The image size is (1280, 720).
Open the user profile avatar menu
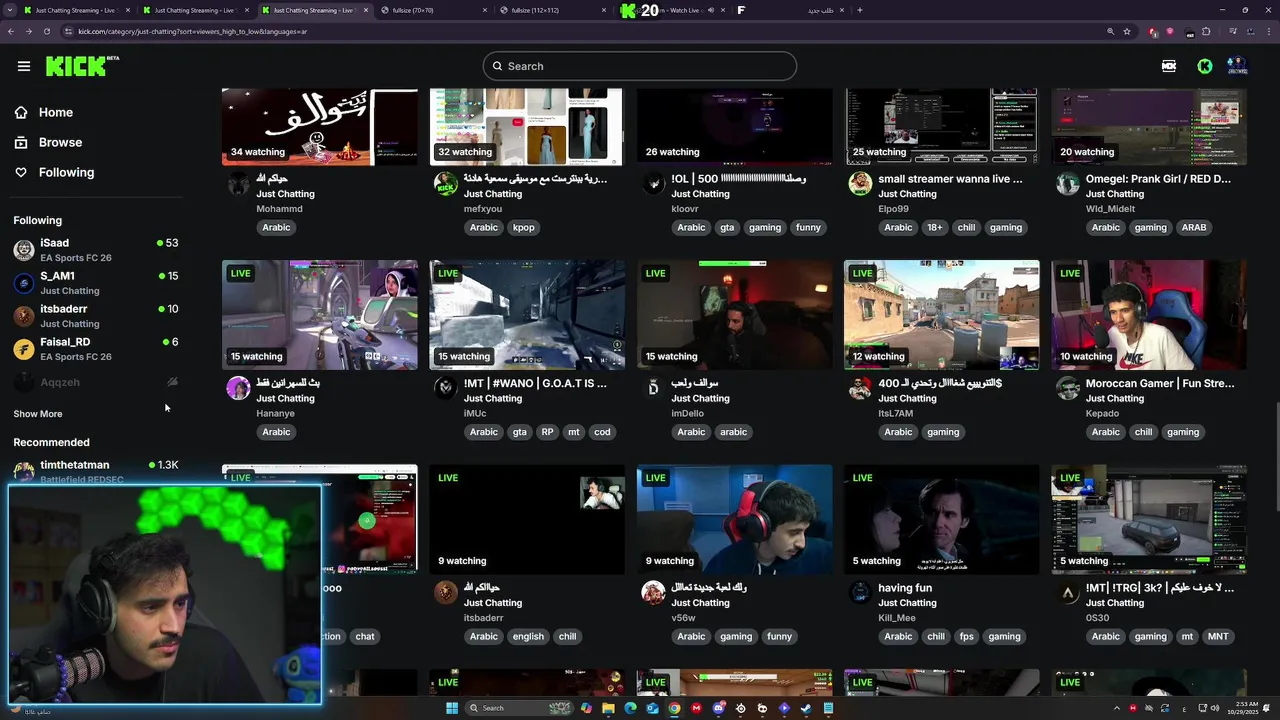click(x=1237, y=66)
